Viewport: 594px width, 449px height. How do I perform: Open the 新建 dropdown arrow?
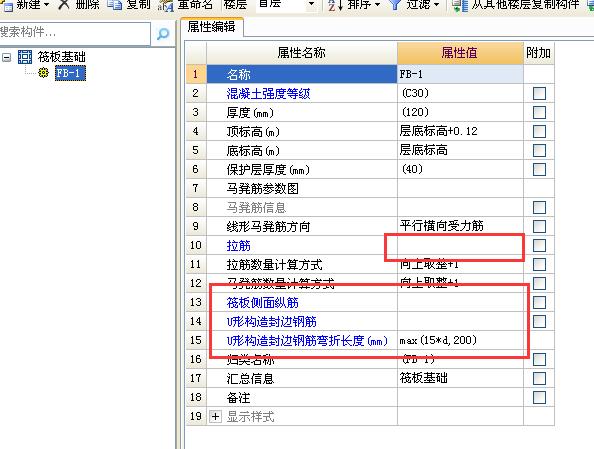point(46,5)
